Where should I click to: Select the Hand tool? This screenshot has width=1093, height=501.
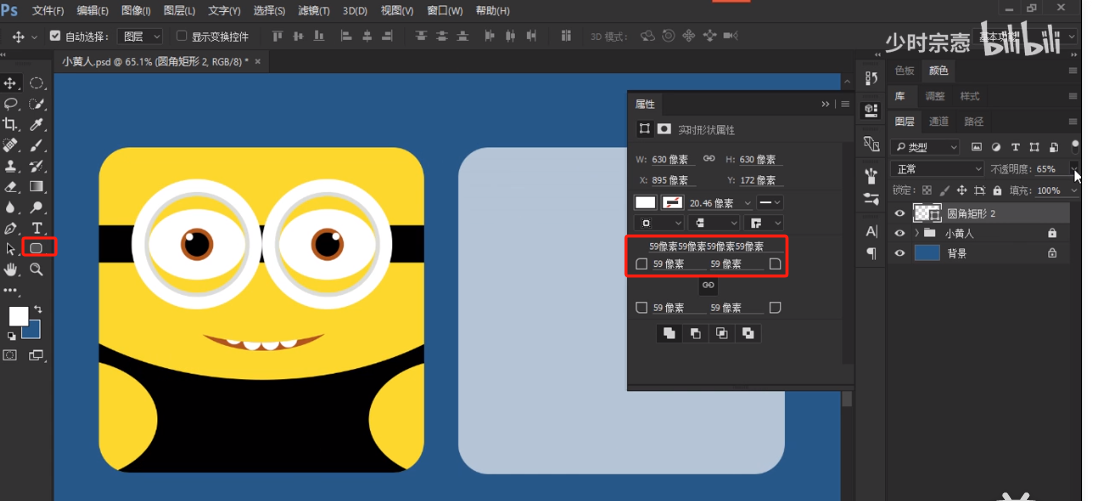10,269
